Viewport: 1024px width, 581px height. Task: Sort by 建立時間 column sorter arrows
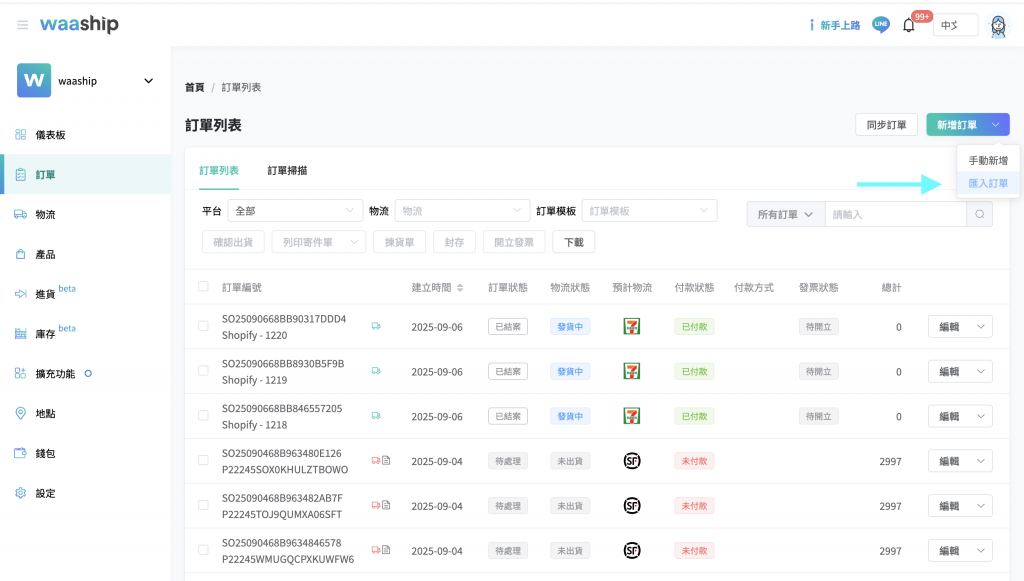click(460, 288)
